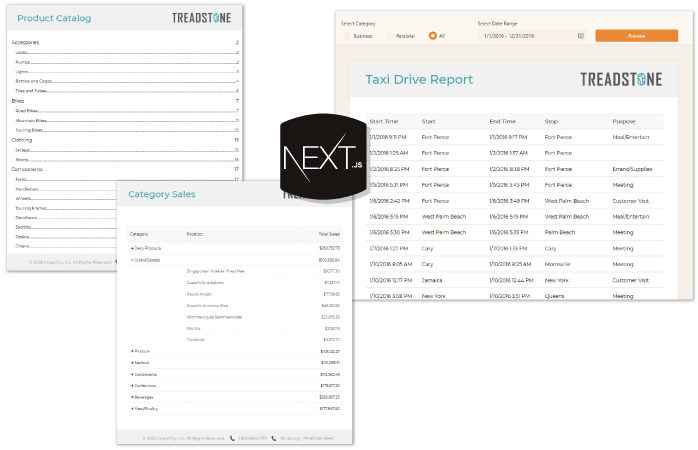This screenshot has width=698, height=450.
Task: Click the 1/10/2016 12:44 PM end time cell
Action: (511, 280)
